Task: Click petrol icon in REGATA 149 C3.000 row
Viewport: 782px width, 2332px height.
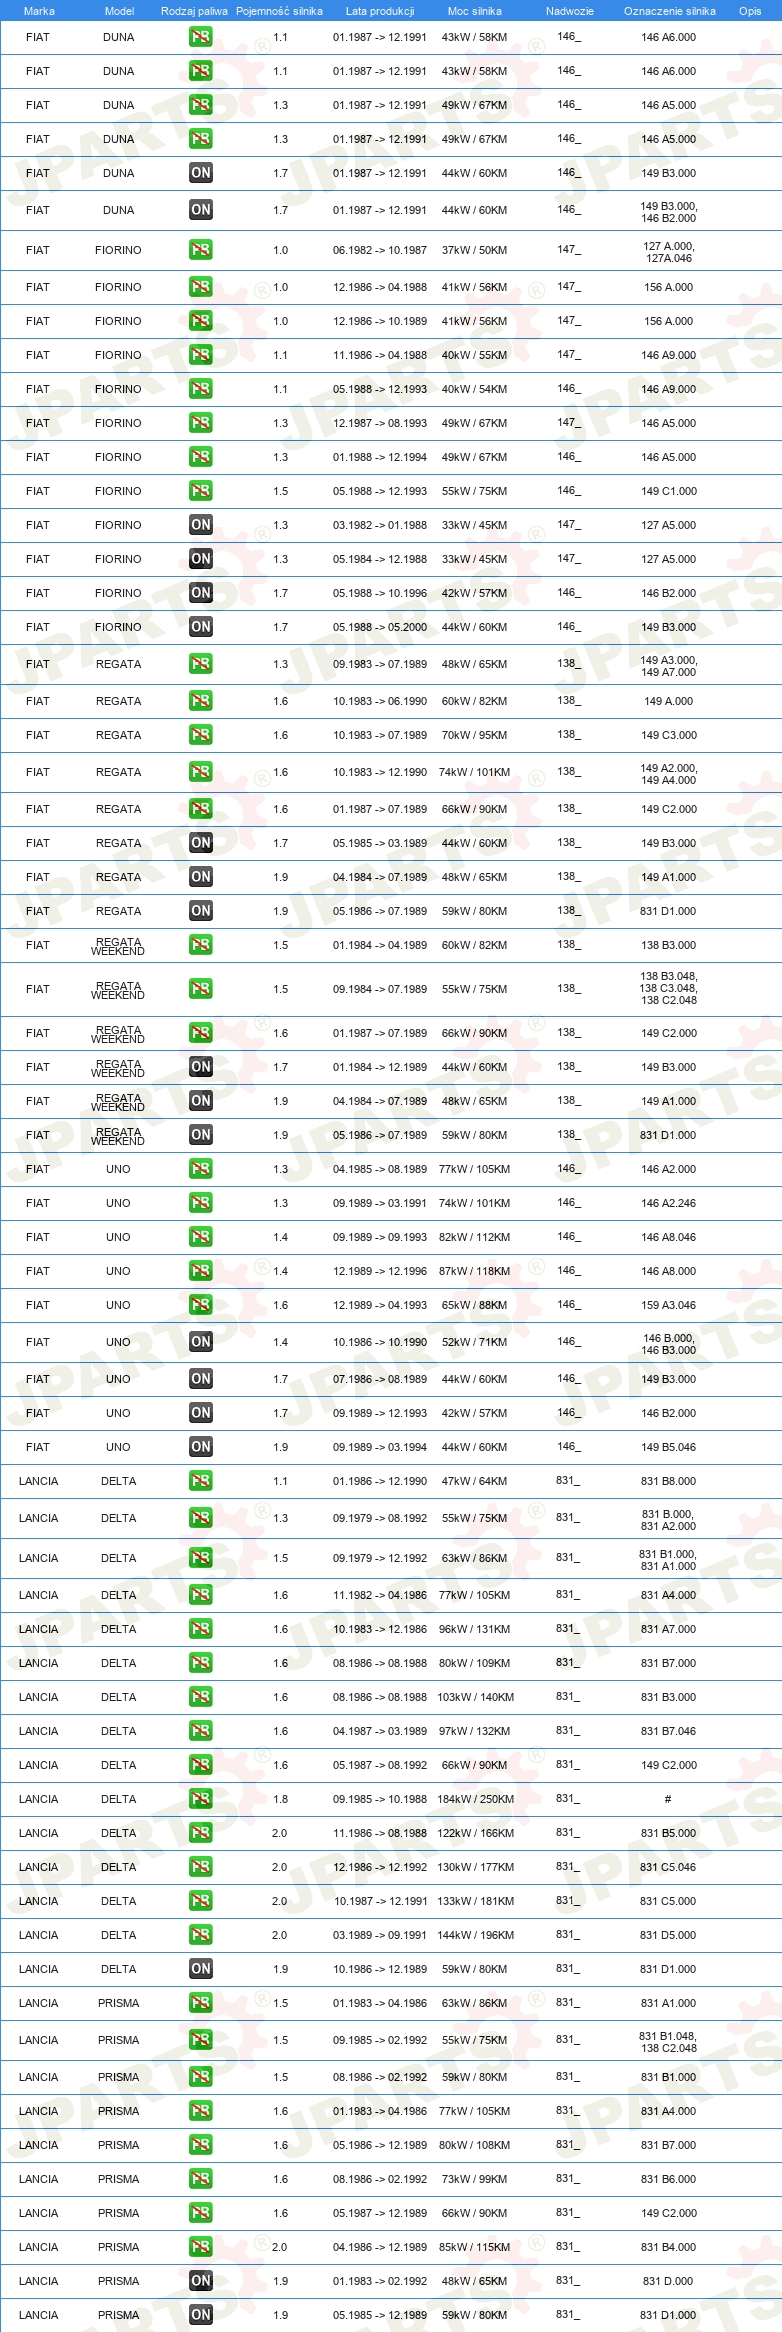Action: tap(201, 735)
